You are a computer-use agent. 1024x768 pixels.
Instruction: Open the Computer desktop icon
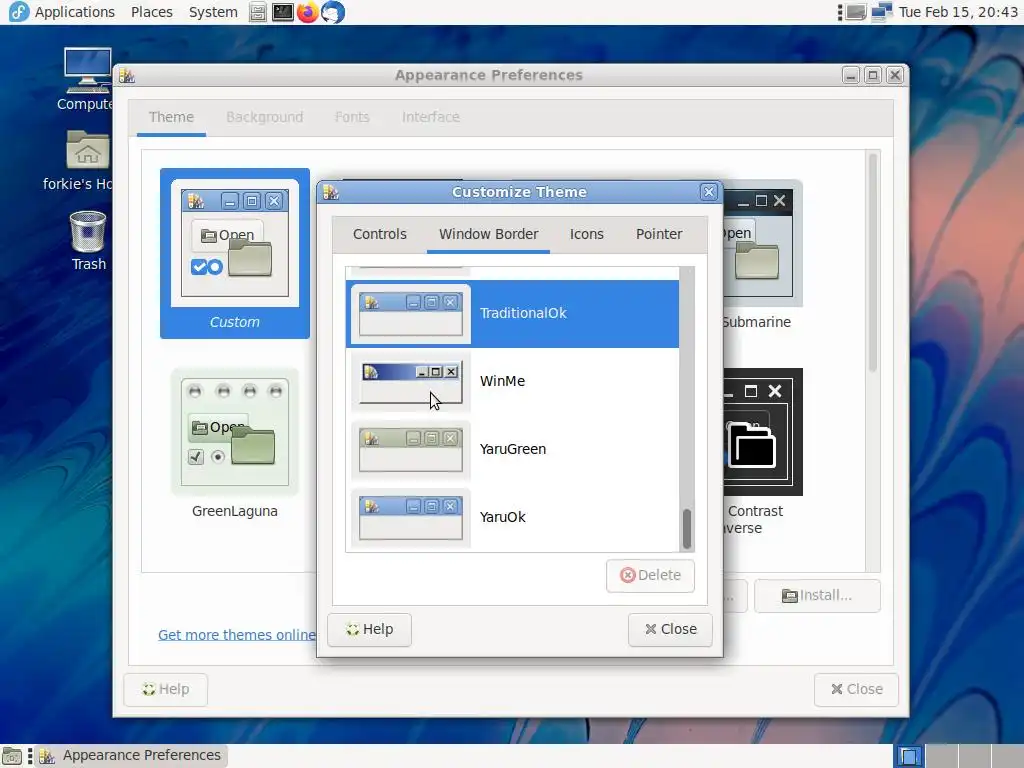click(87, 79)
